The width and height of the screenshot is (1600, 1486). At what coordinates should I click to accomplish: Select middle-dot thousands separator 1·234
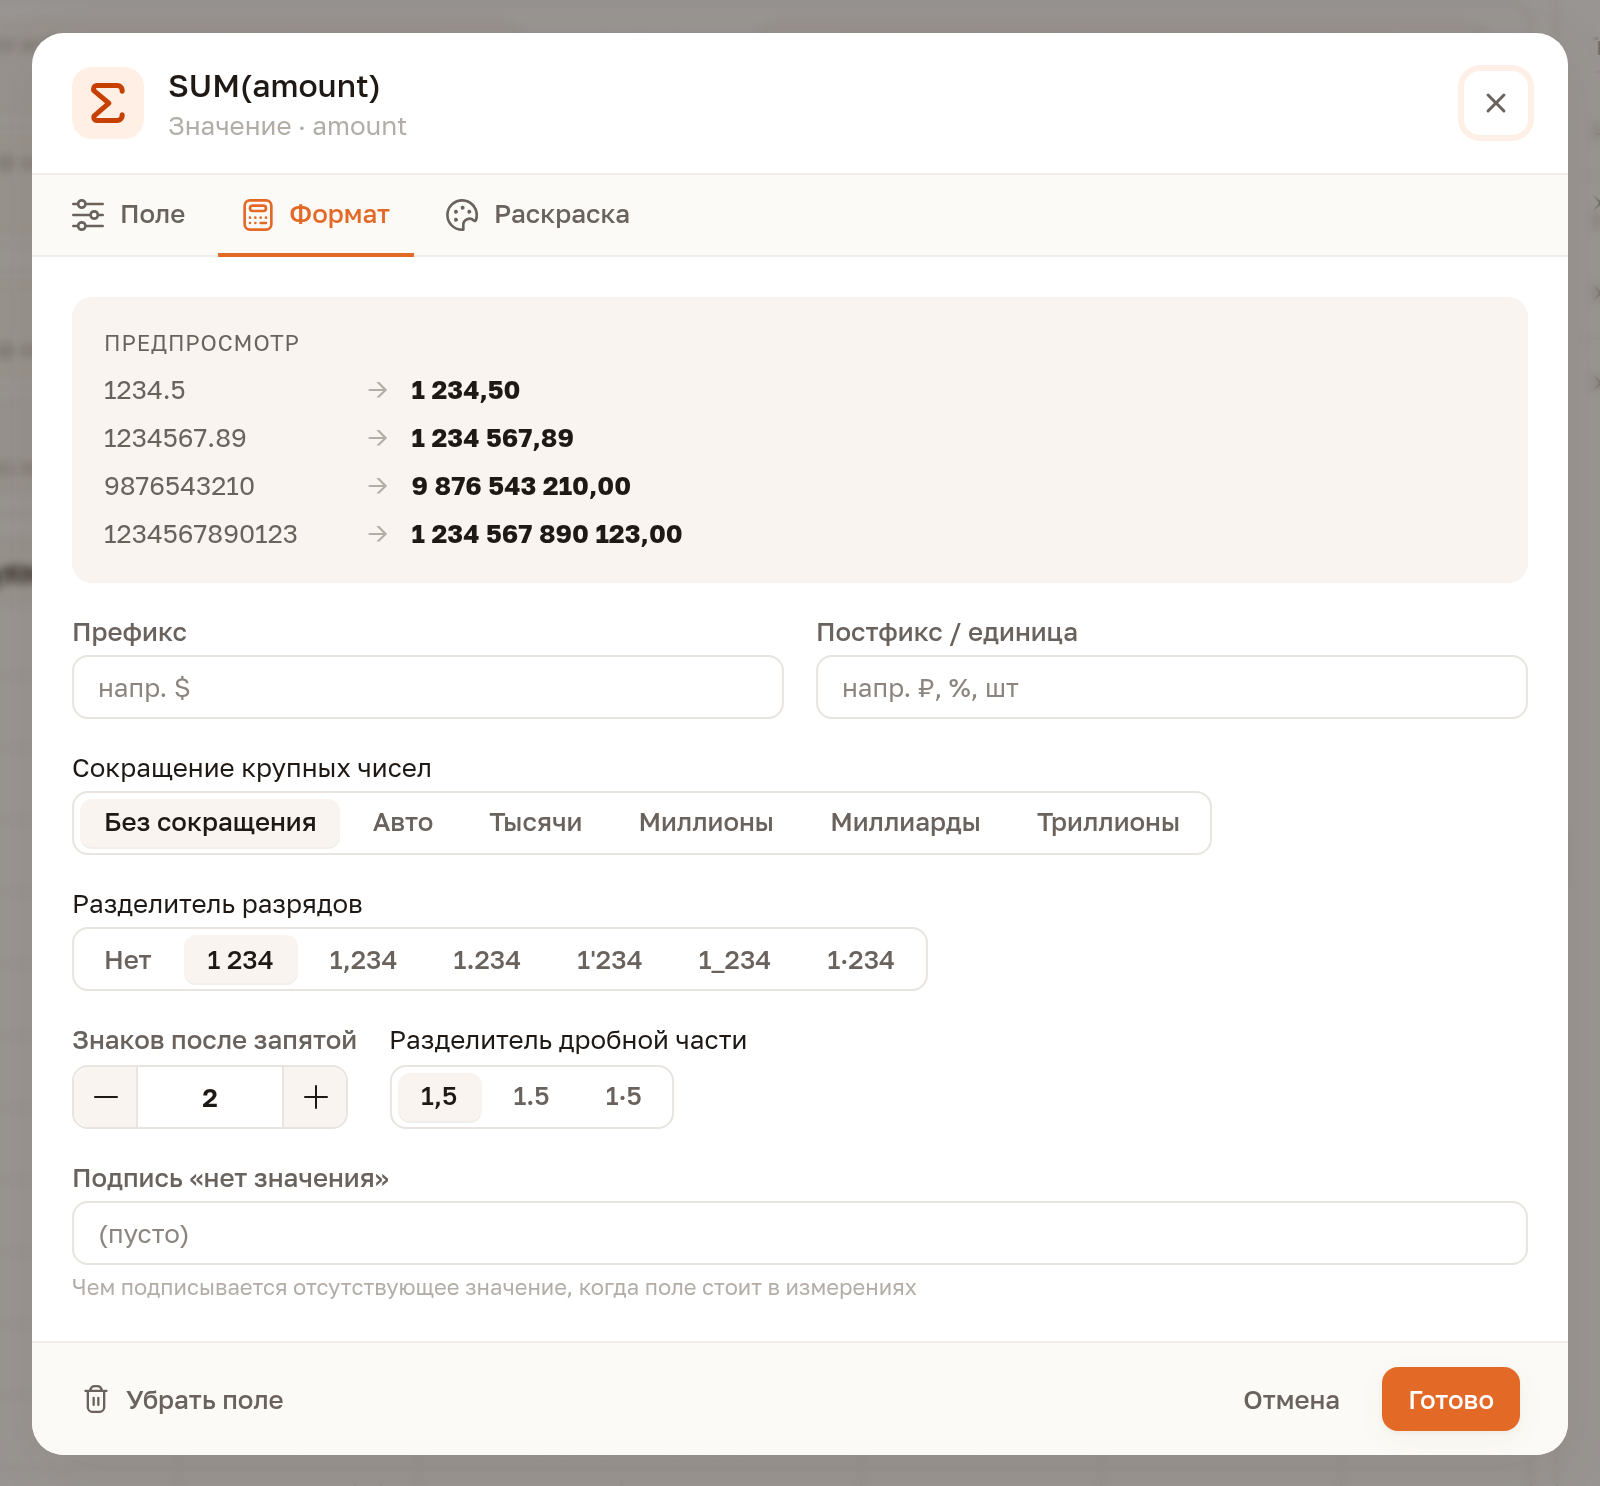[x=860, y=960]
